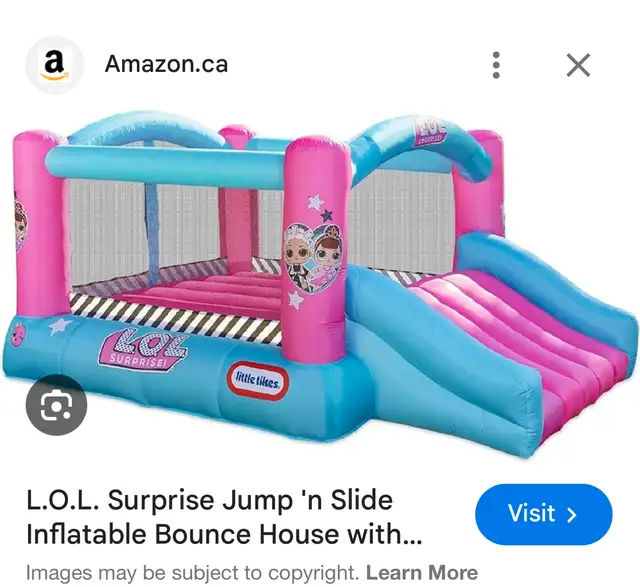Open the three-dot more options menu
Viewport: 640px width, 587px height.
[496, 65]
